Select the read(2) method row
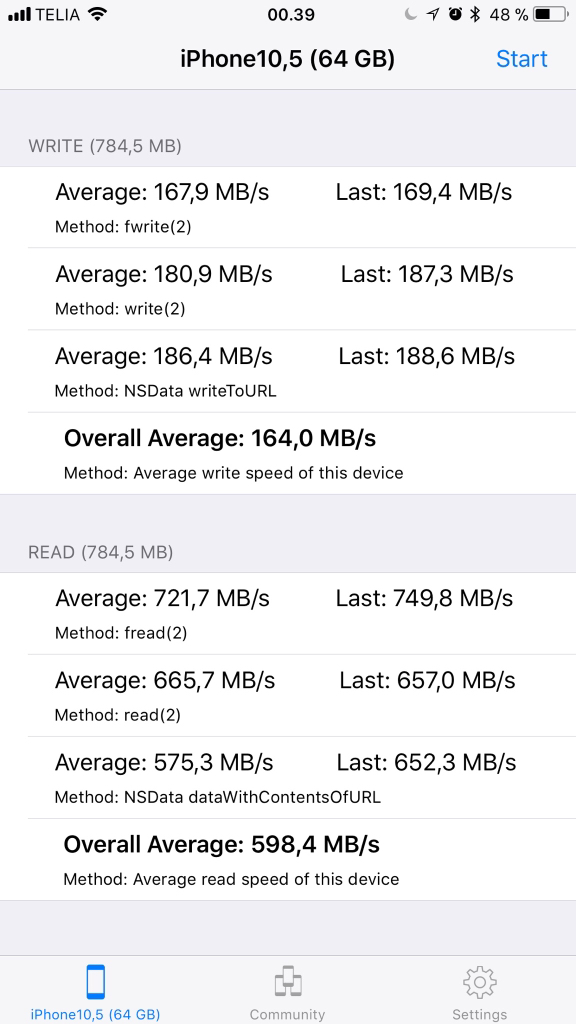576x1024 pixels. (x=288, y=696)
